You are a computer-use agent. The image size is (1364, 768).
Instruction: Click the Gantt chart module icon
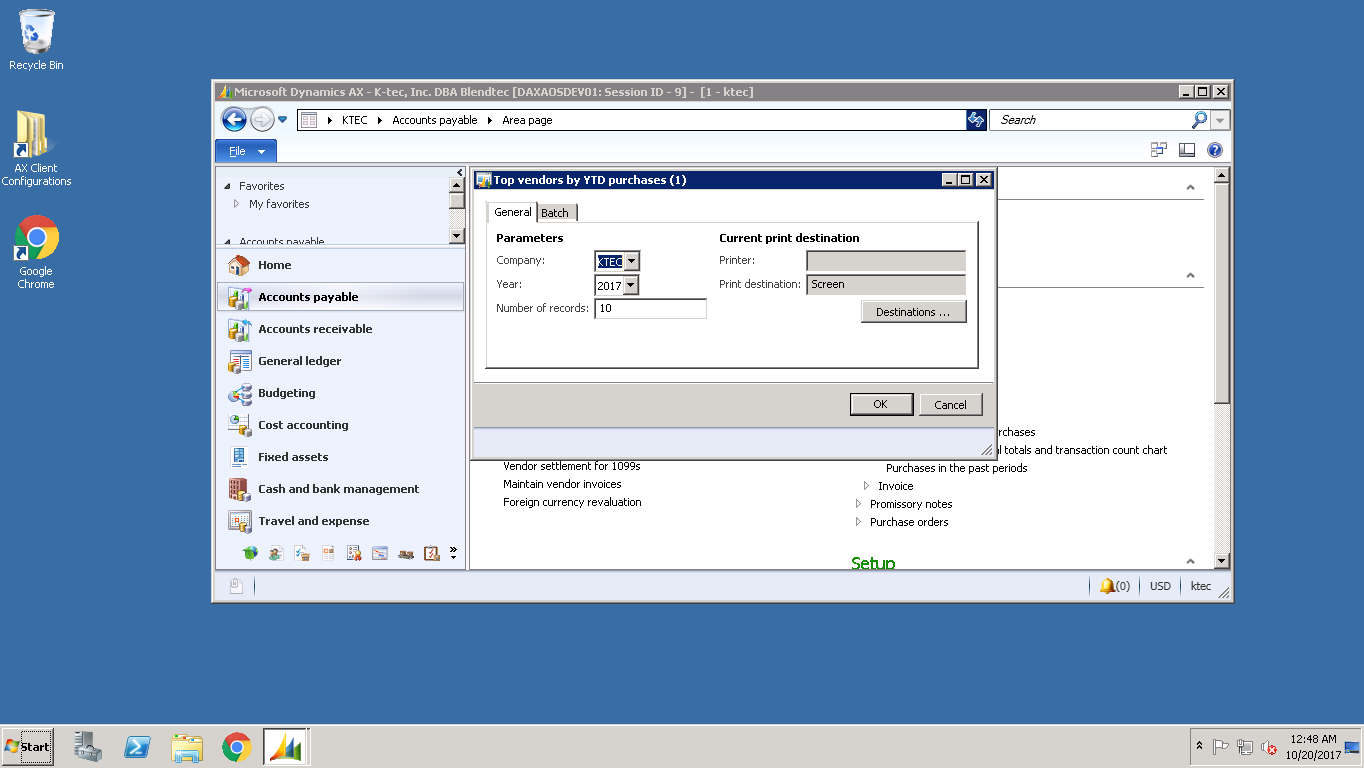pyautogui.click(x=380, y=553)
